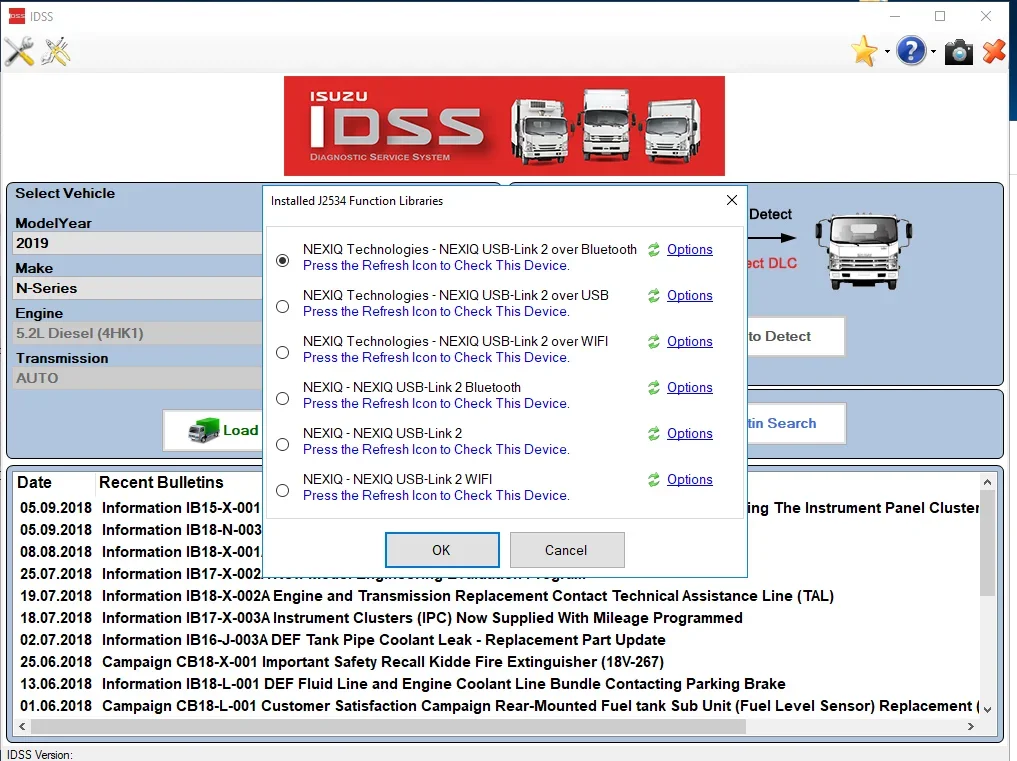Refresh the plain NEXIQ USB-Link 2 device
Viewport: 1017px width, 761px height.
[654, 434]
